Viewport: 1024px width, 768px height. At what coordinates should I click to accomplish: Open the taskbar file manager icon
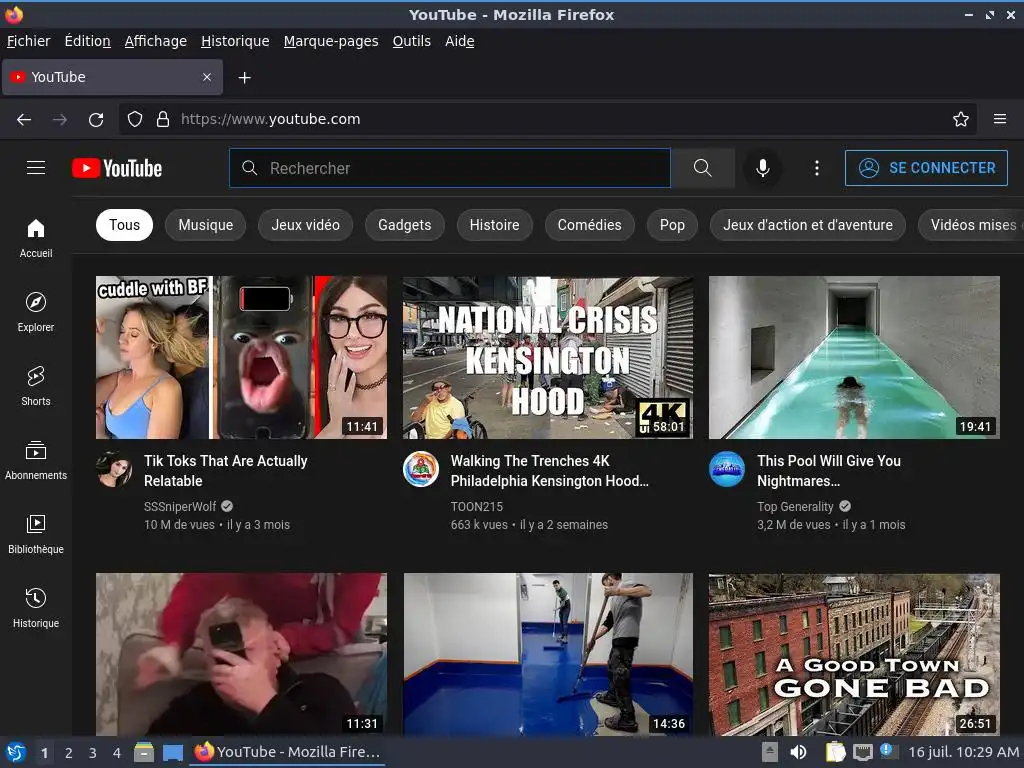pyautogui.click(x=144, y=752)
